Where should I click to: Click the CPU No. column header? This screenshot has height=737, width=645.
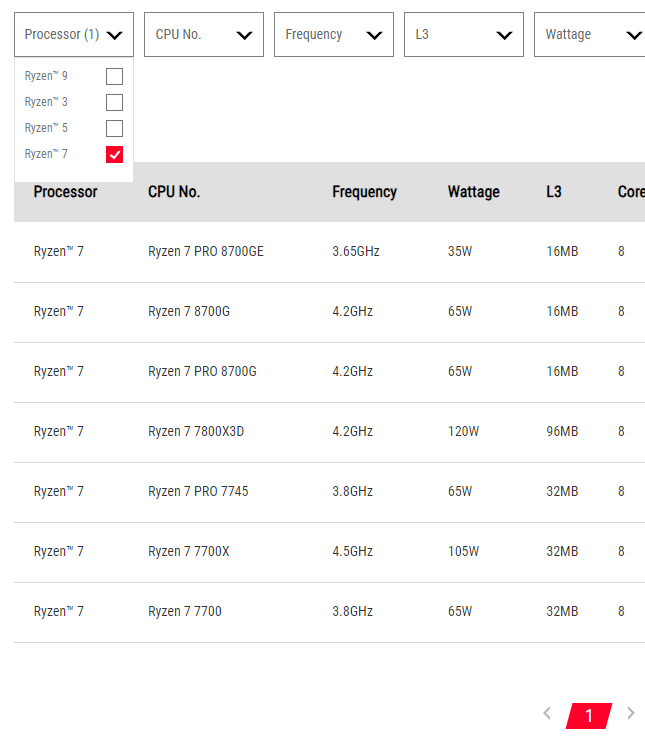click(x=174, y=192)
